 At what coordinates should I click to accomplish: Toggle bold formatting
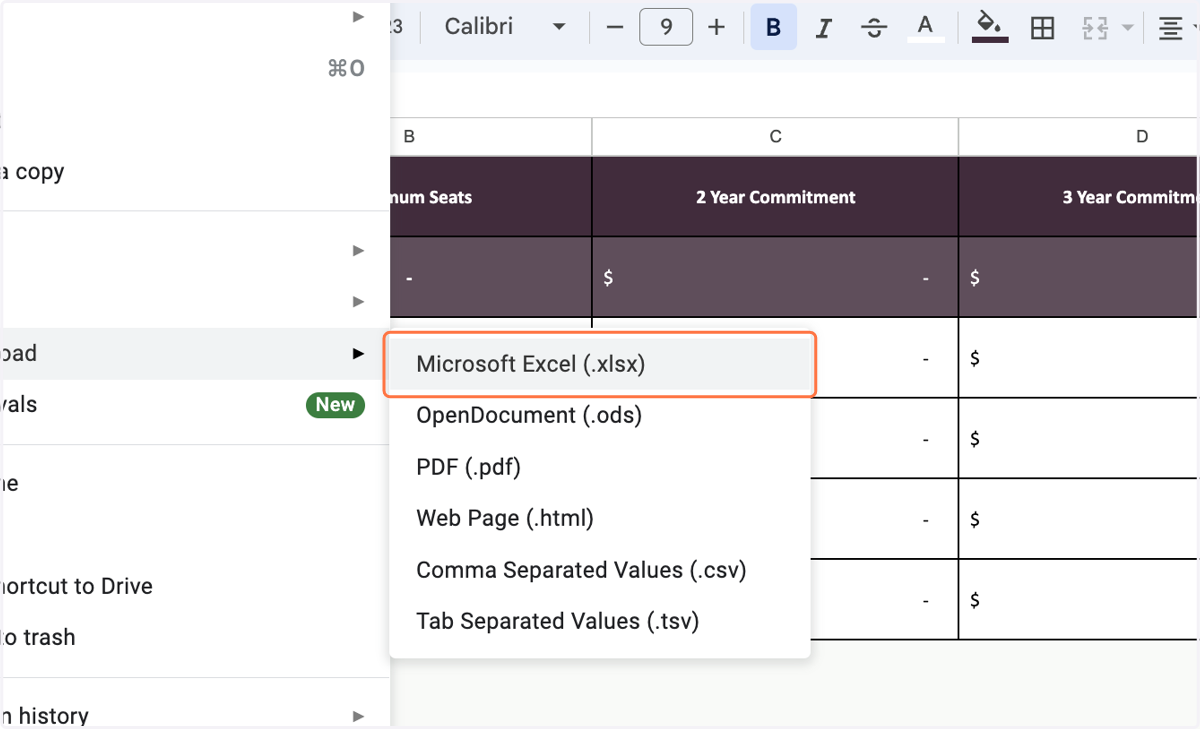773,28
